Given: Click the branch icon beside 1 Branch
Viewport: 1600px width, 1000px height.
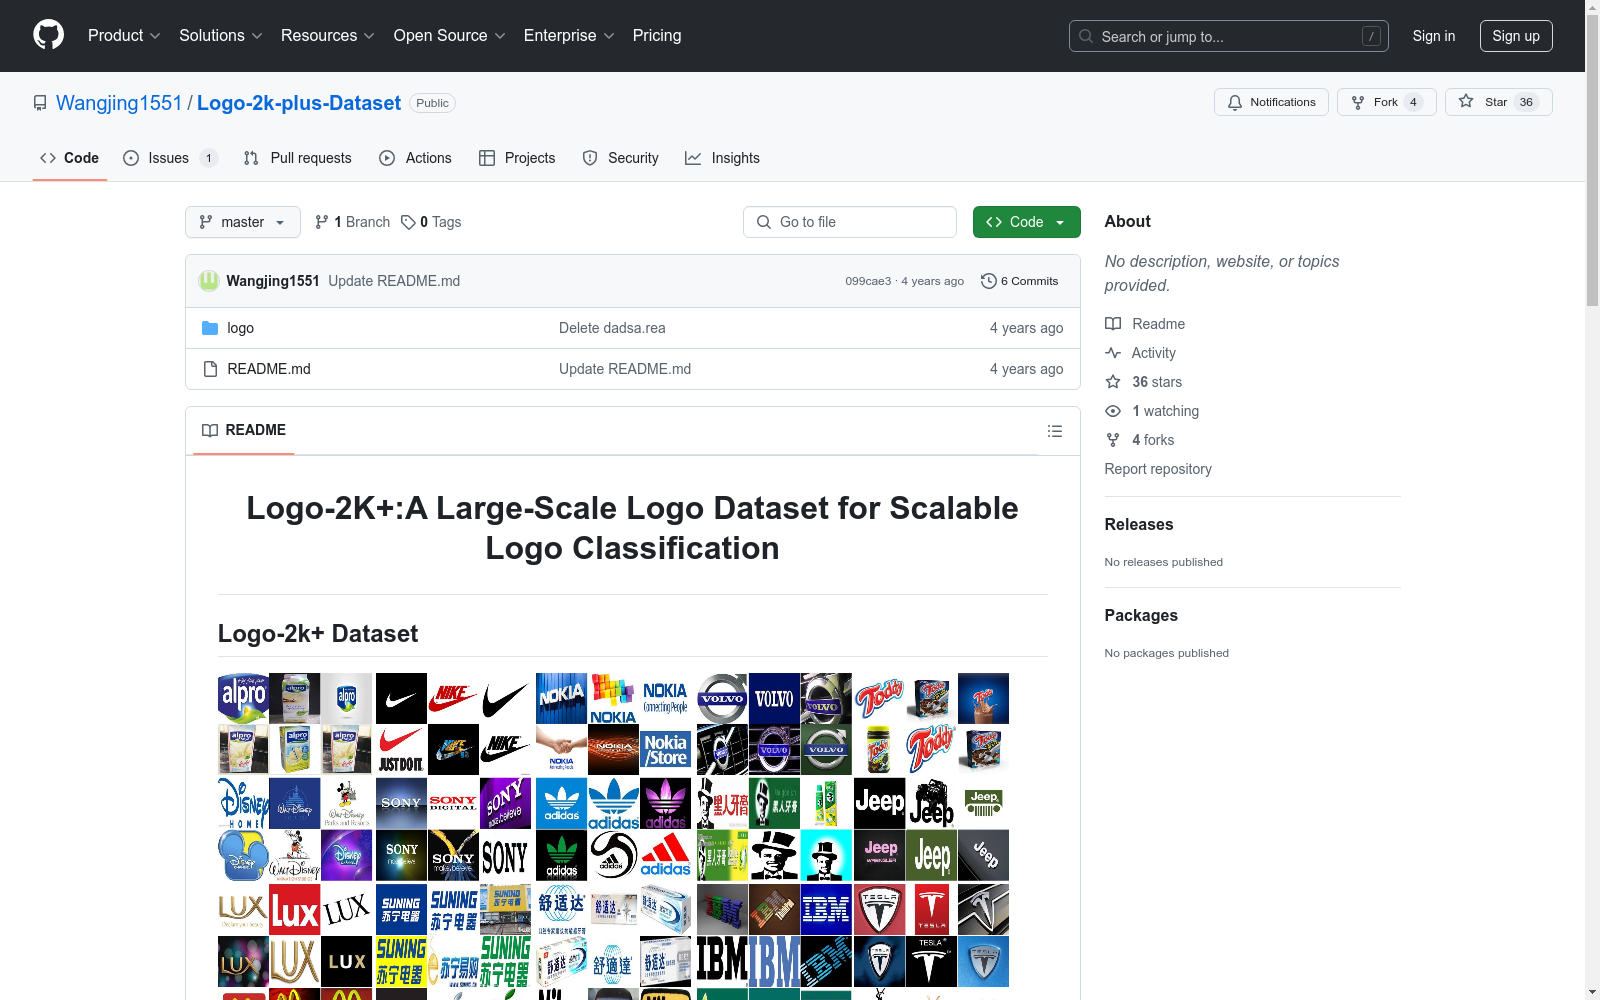Looking at the screenshot, I should 322,222.
